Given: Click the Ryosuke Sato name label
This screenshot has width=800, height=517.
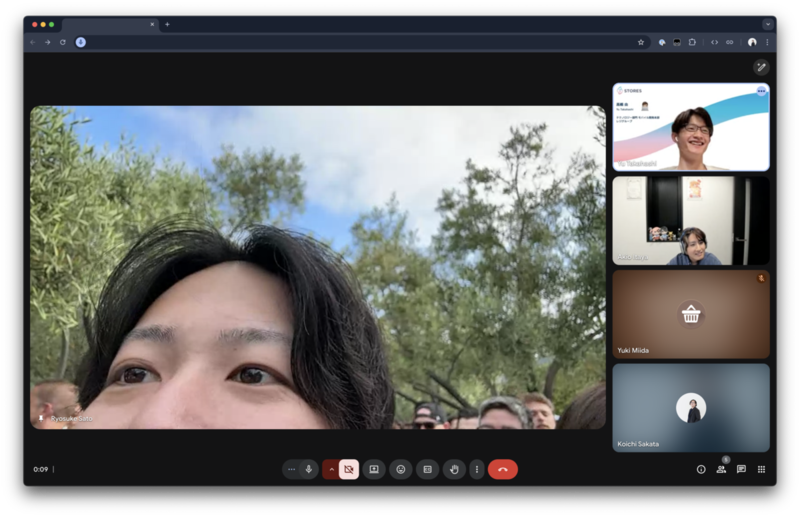Looking at the screenshot, I should (71, 418).
